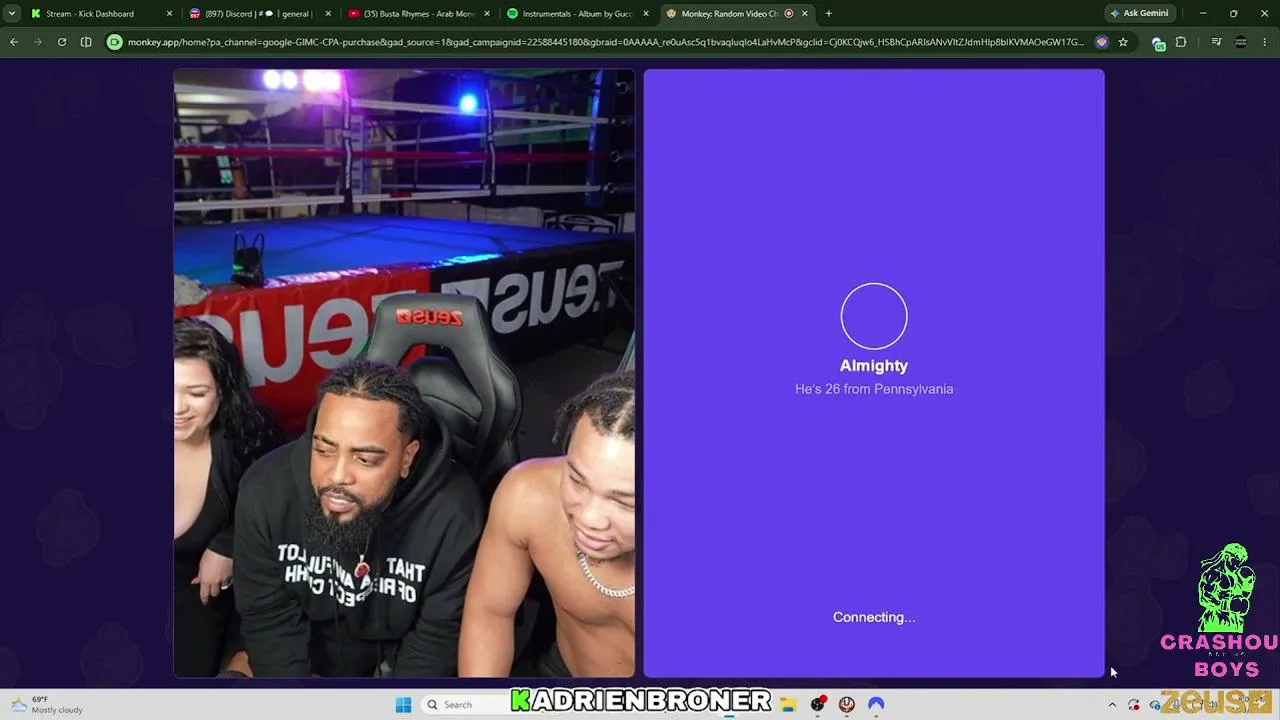Viewport: 1280px width, 720px height.
Task: Go forward to the next page
Action: pos(38,42)
